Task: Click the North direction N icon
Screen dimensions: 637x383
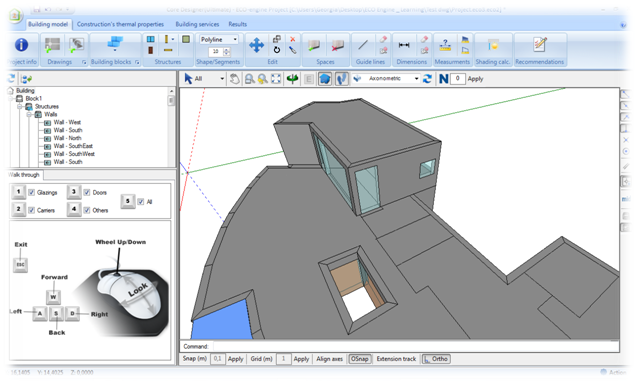Action: [x=443, y=79]
